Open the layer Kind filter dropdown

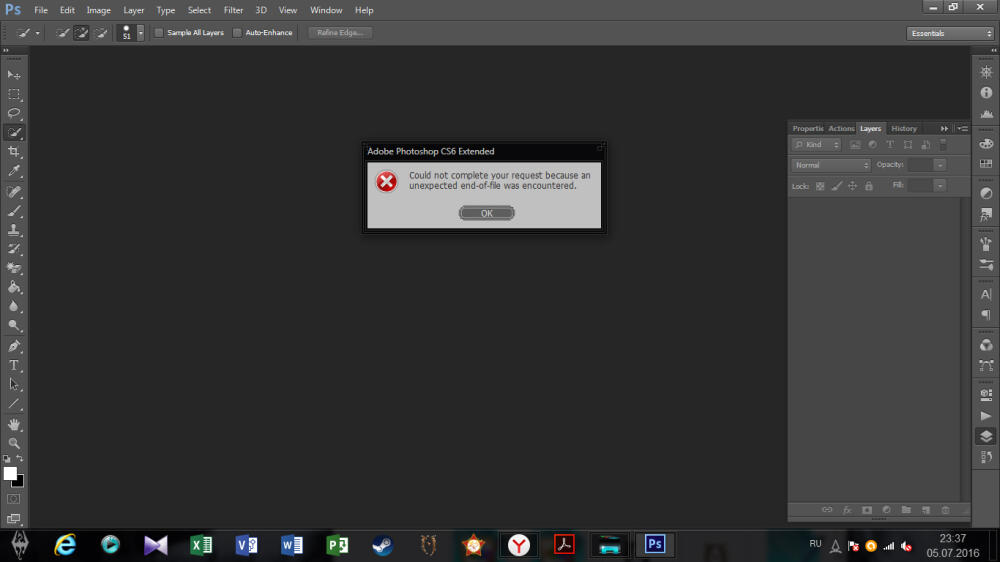click(816, 145)
